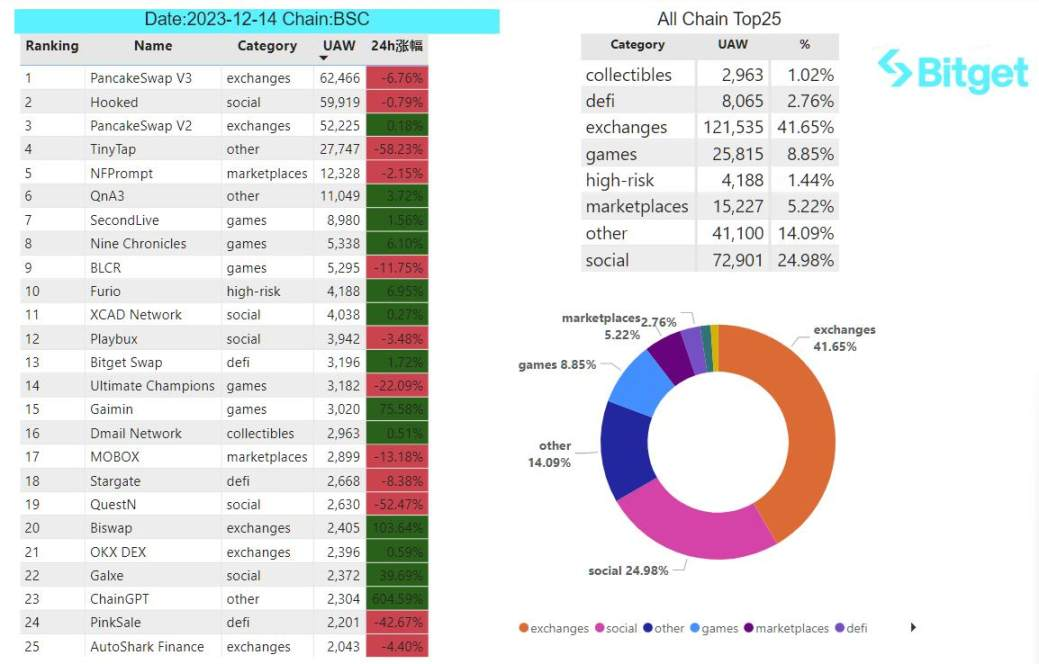Click the legend next-page arrow

(914, 627)
